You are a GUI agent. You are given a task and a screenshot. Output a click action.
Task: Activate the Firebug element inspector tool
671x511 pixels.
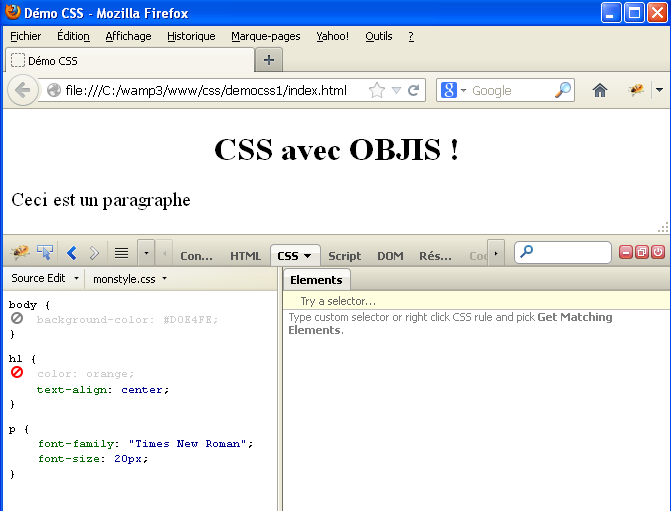(x=45, y=253)
